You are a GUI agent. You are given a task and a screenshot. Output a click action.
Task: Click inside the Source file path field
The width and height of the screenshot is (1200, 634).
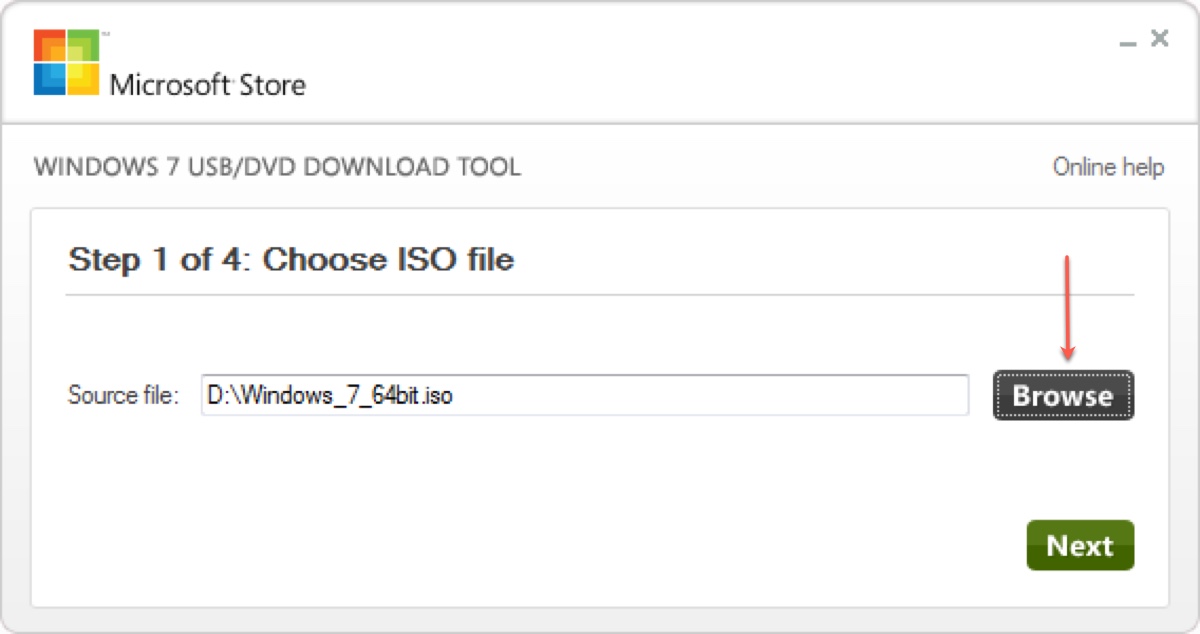click(585, 396)
